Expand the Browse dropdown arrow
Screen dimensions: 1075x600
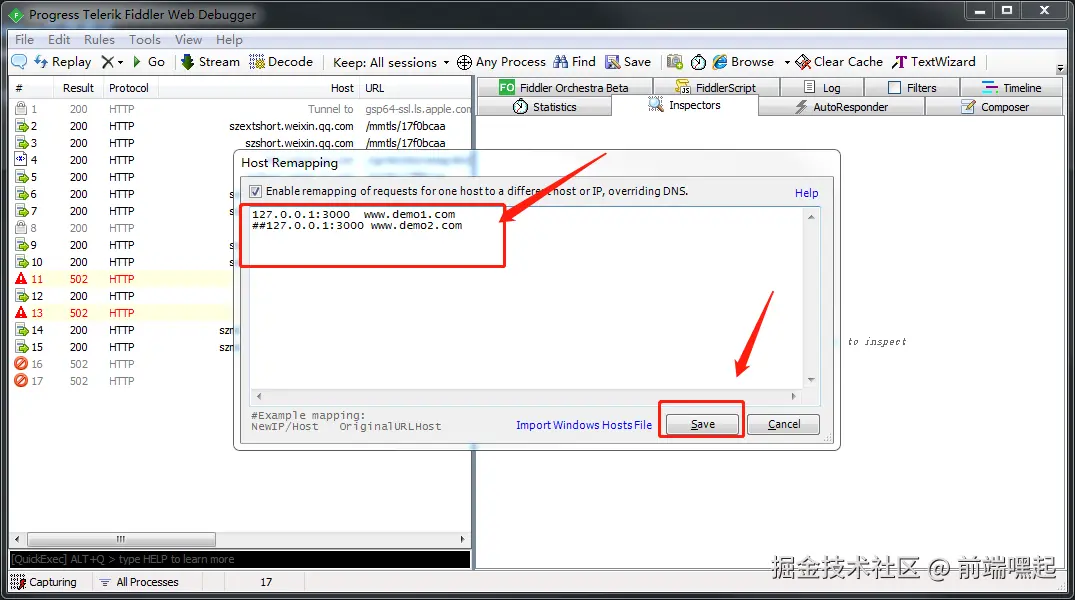[787, 62]
